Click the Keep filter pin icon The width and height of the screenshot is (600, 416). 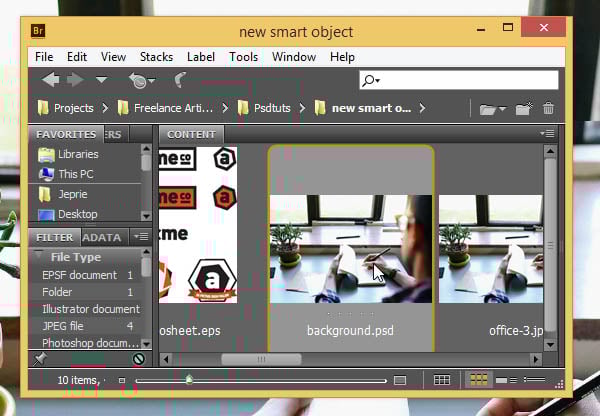(x=40, y=359)
